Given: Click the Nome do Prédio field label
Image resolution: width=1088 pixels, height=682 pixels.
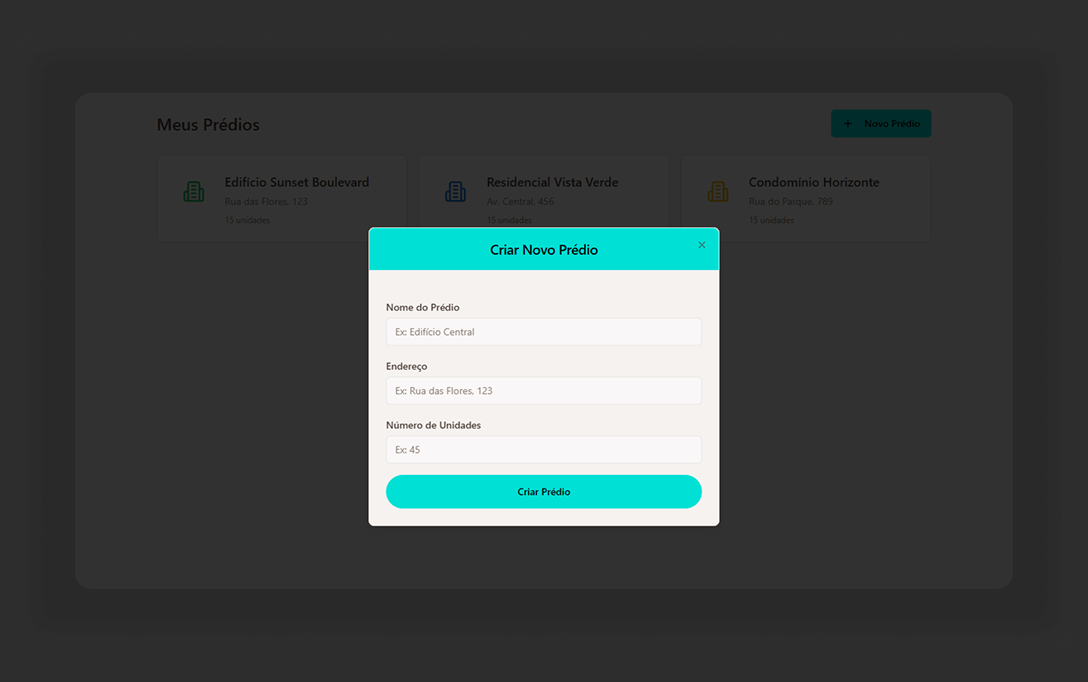Looking at the screenshot, I should coord(423,307).
